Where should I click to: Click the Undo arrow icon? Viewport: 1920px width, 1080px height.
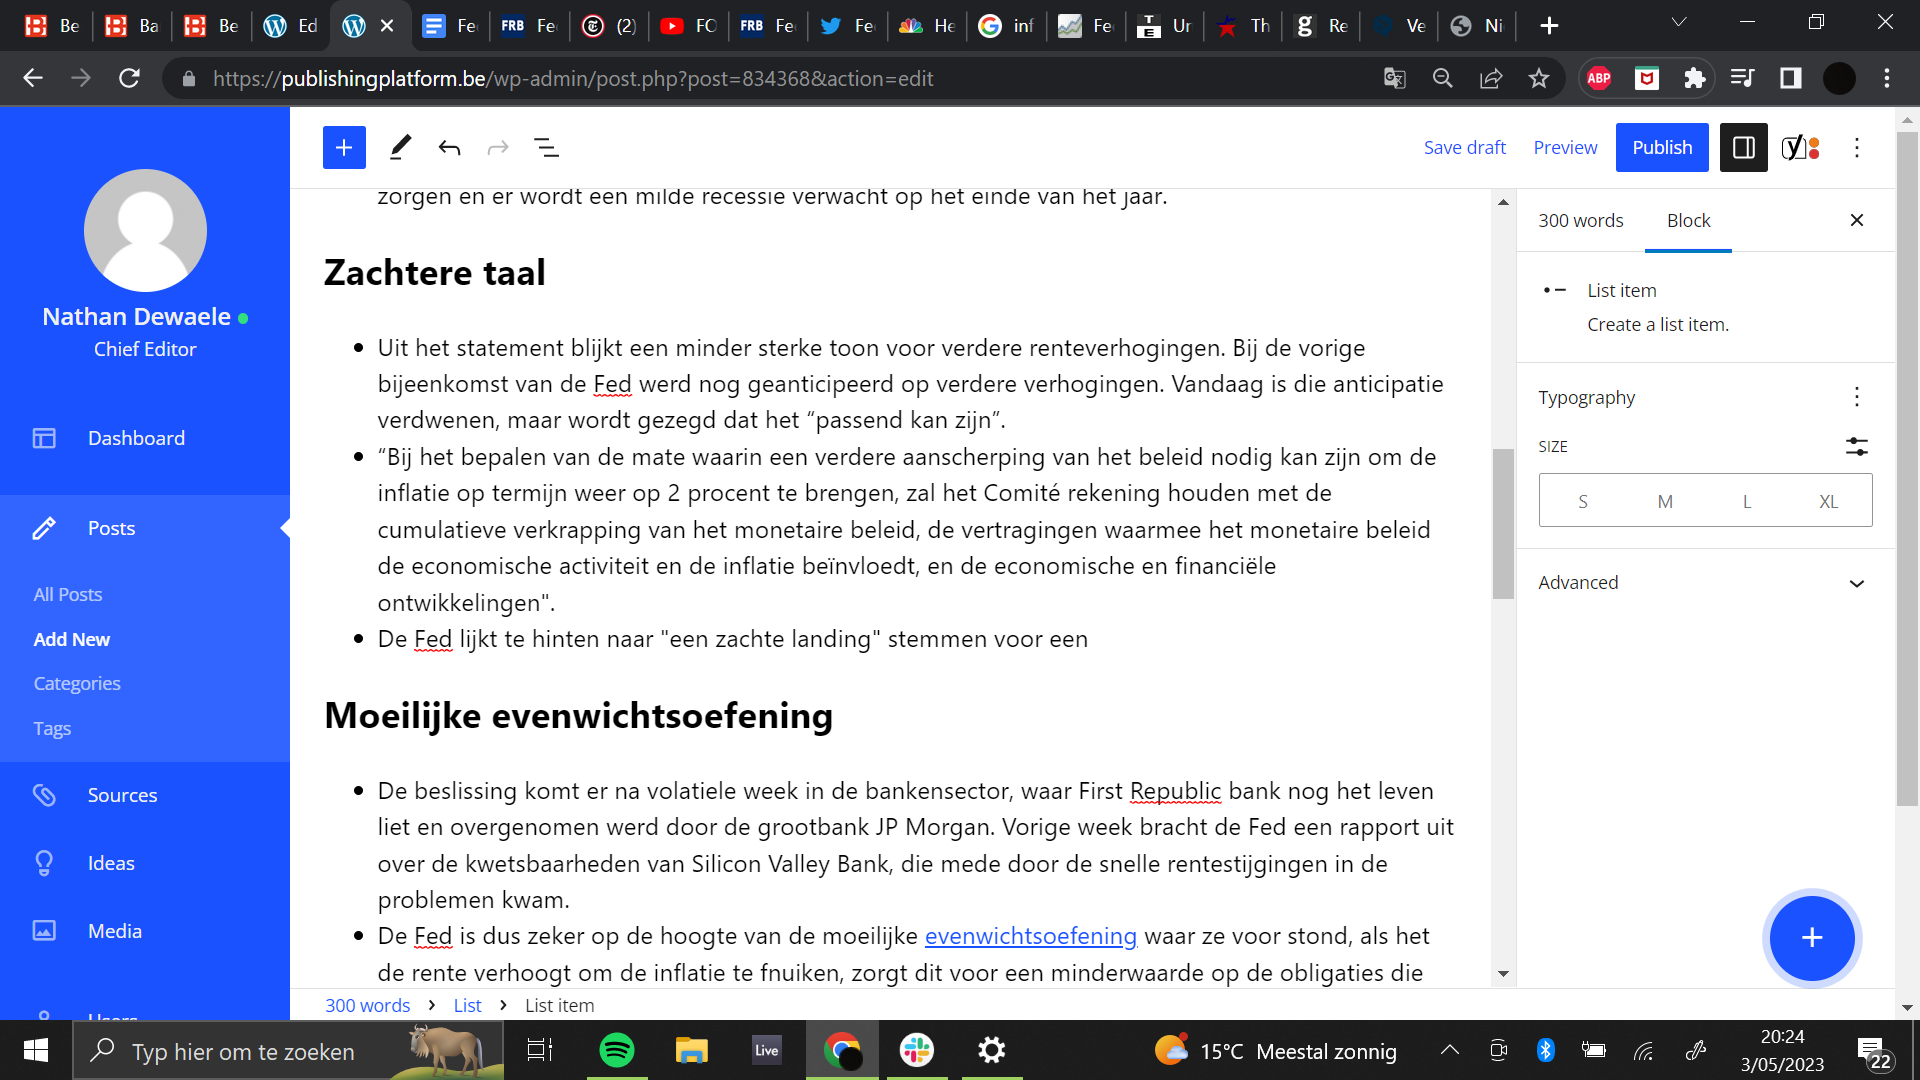click(449, 148)
